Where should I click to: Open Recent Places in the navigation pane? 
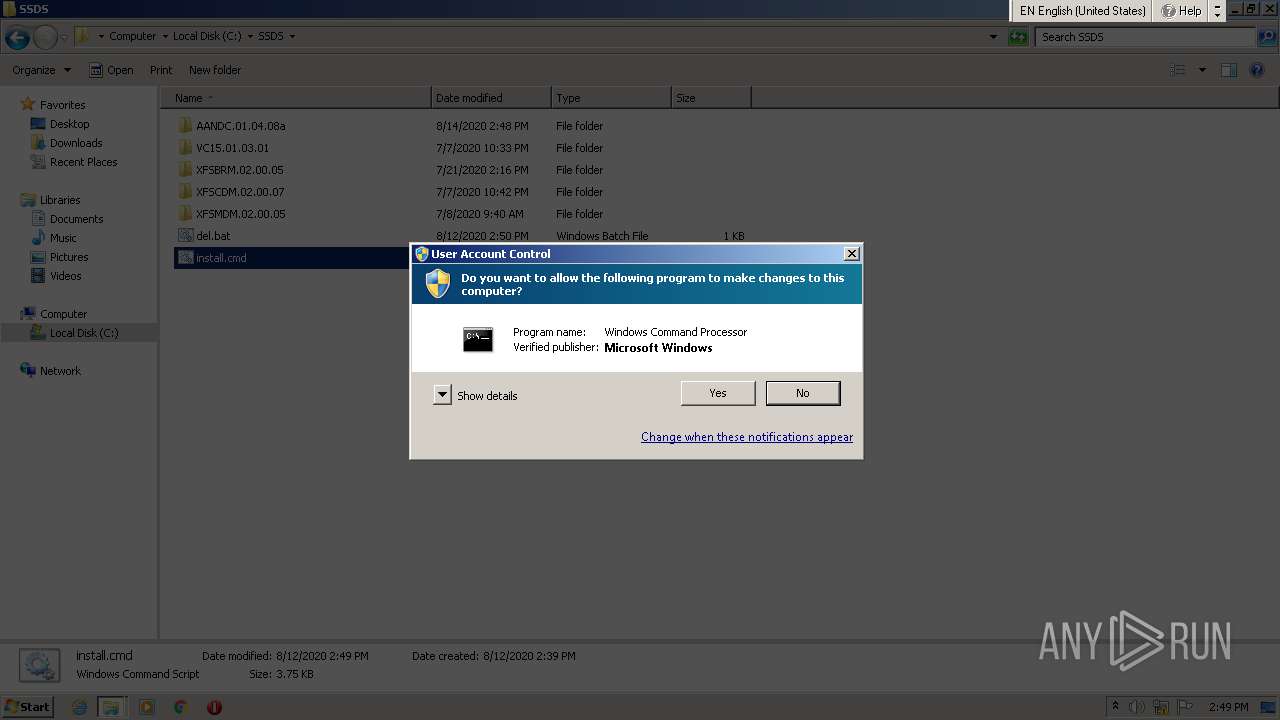(83, 162)
